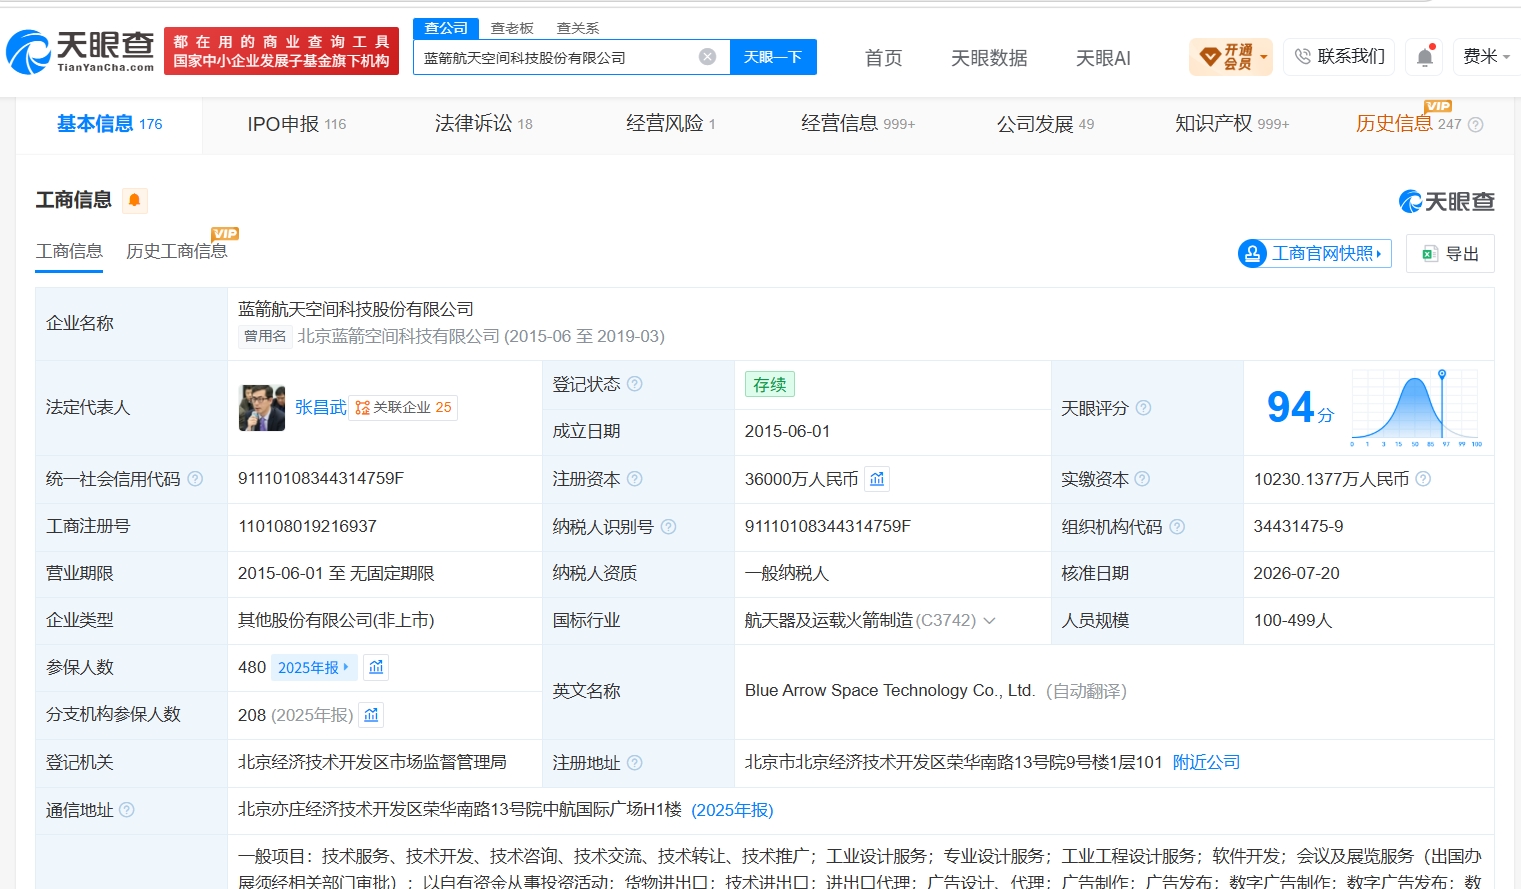Viewport: 1521px width, 889px height.
Task: Click the 联系我们 button
Action: 1339,57
